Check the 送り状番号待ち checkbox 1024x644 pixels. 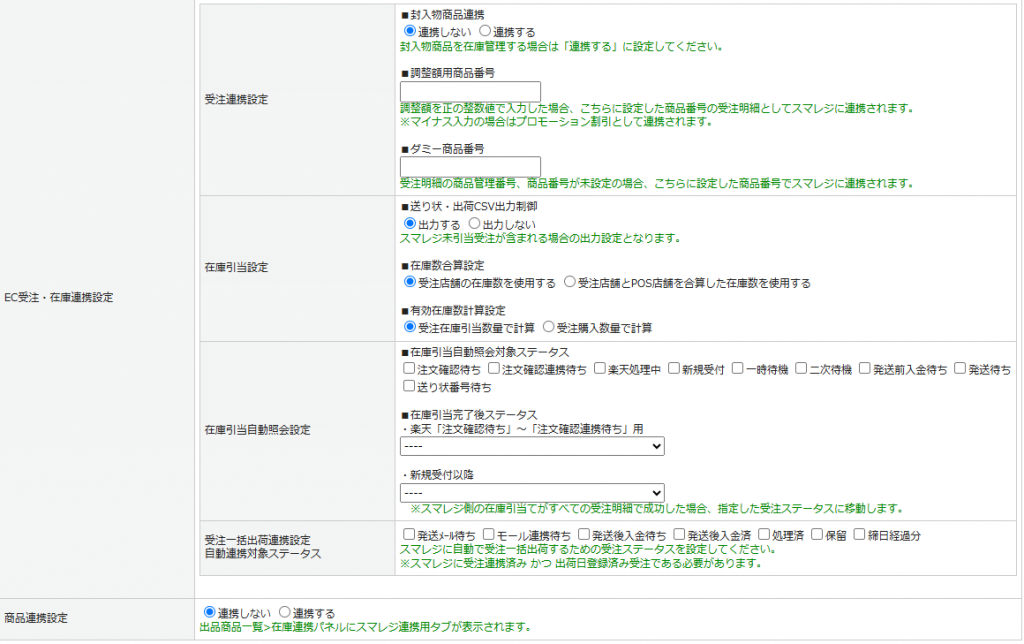coord(409,386)
